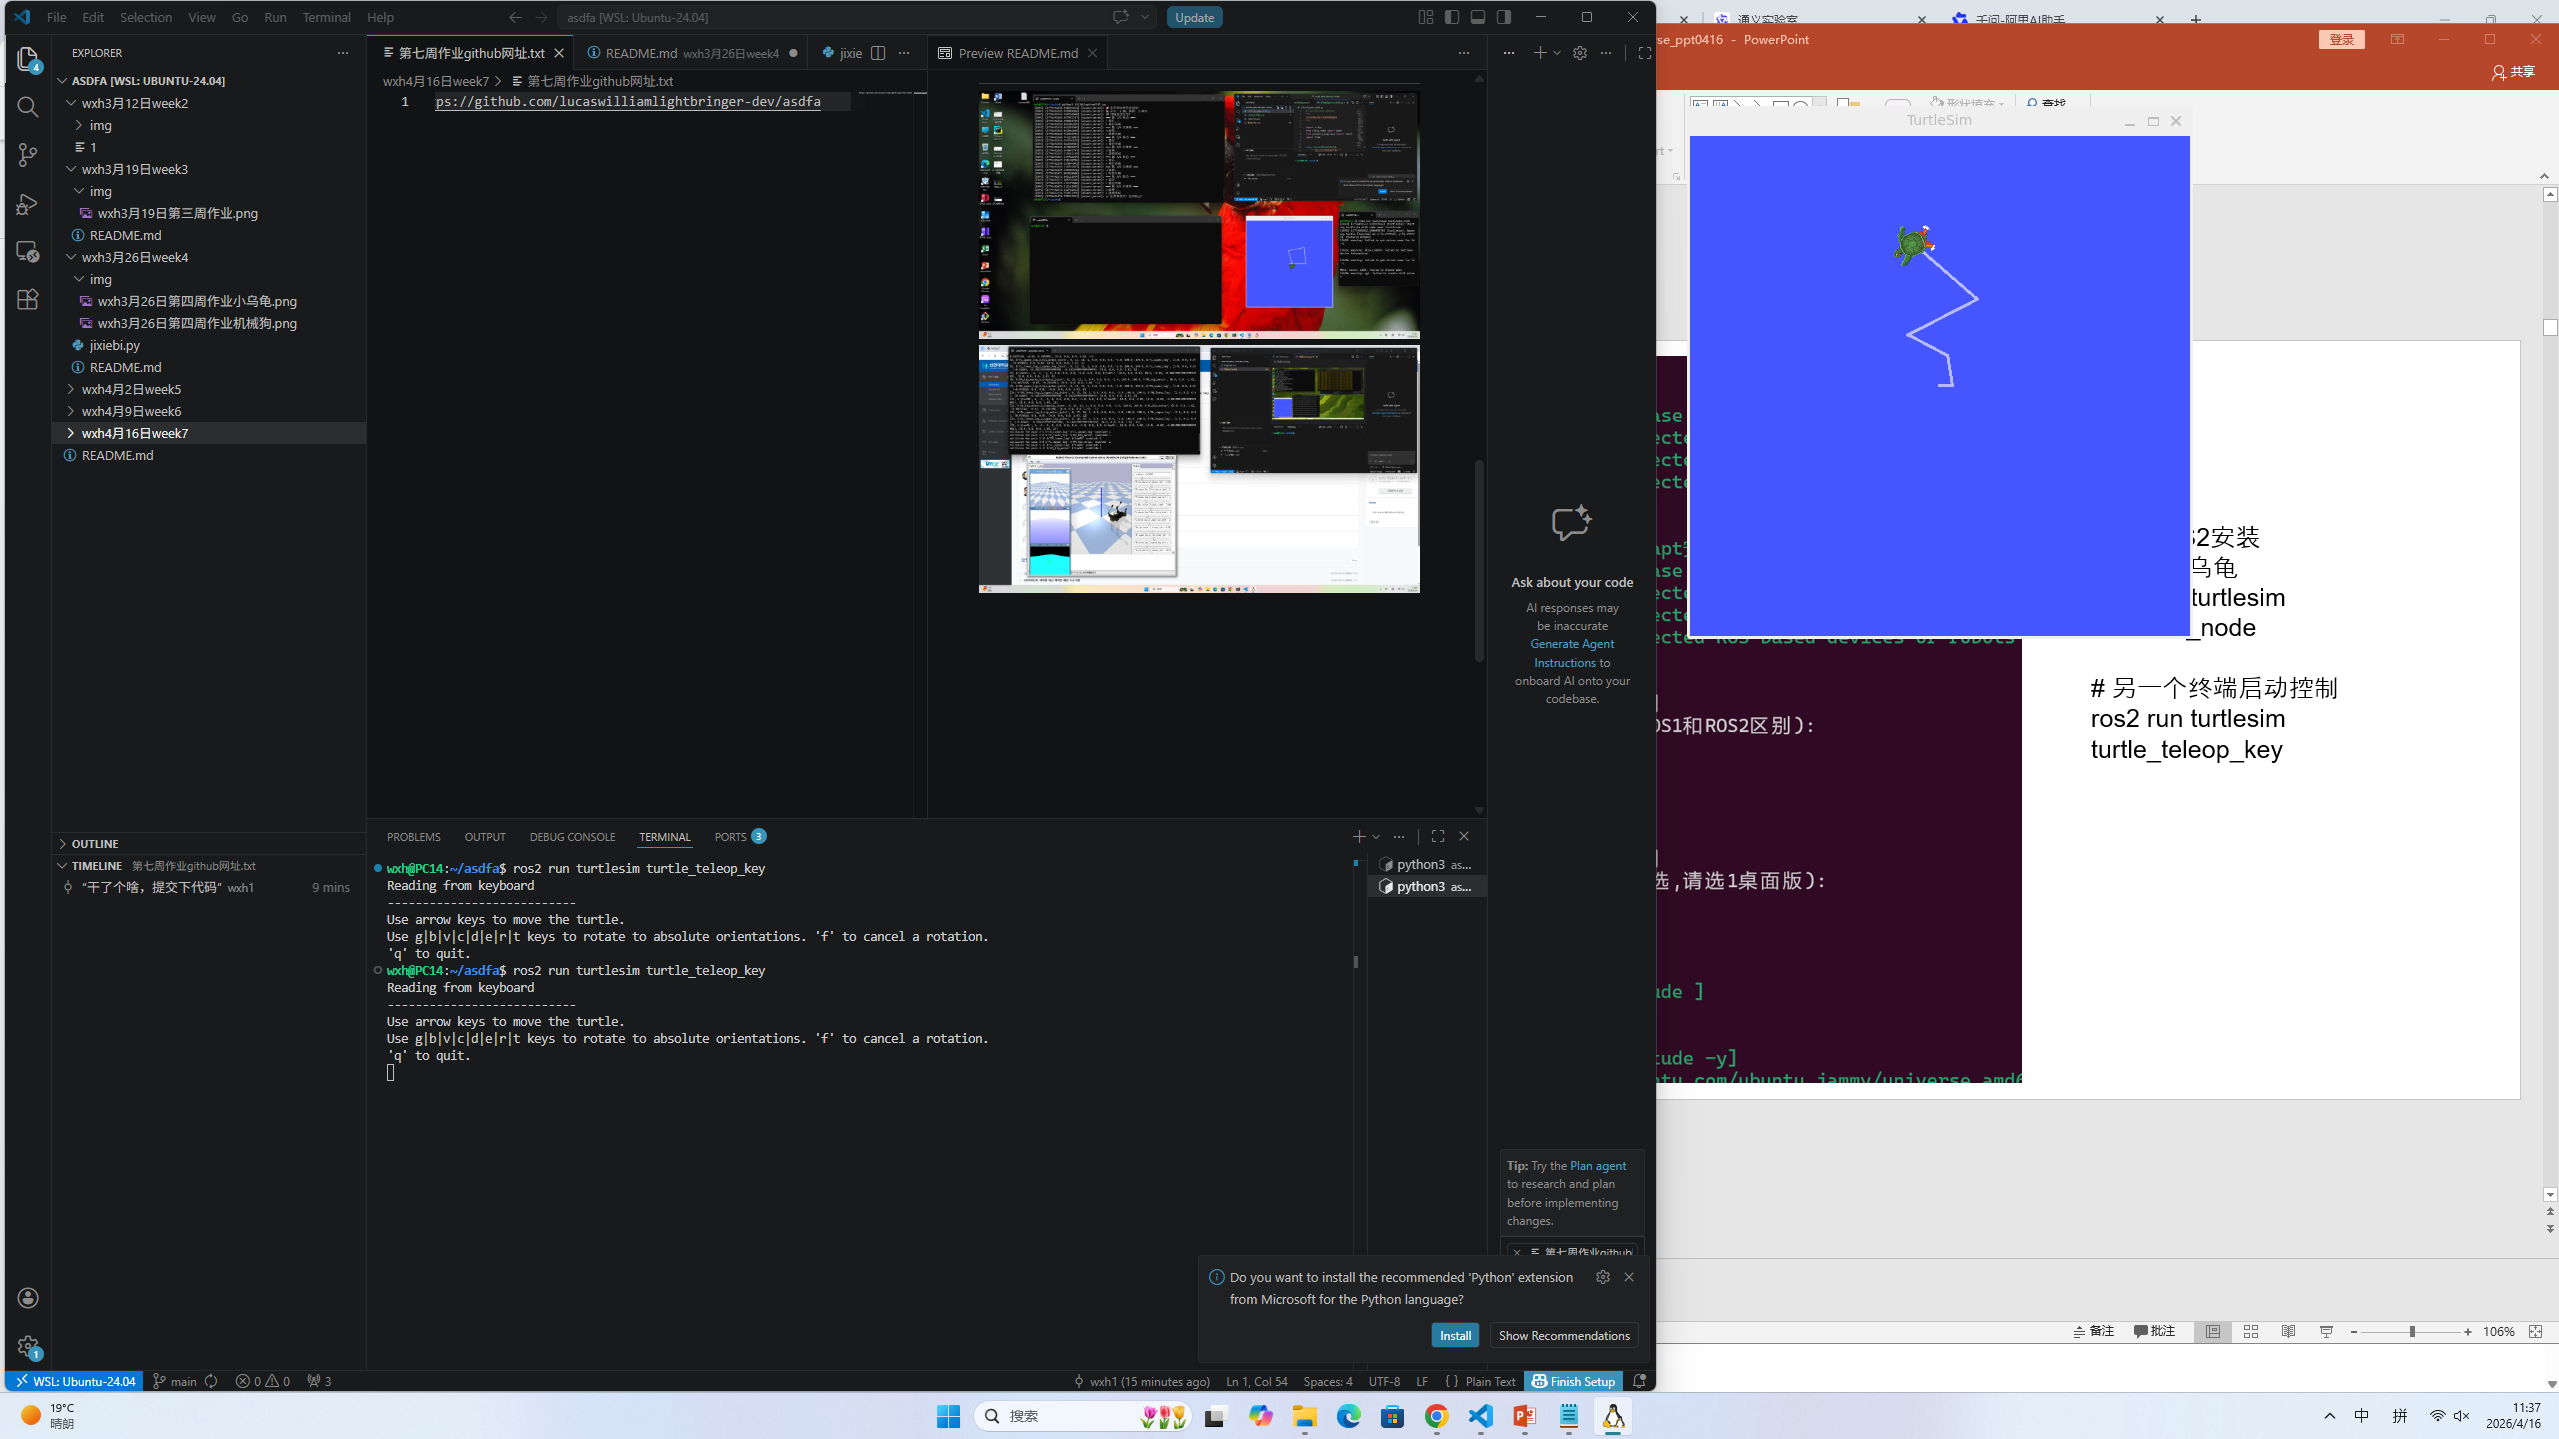The image size is (2559, 1439).
Task: Open the Extensions view
Action: click(28, 299)
